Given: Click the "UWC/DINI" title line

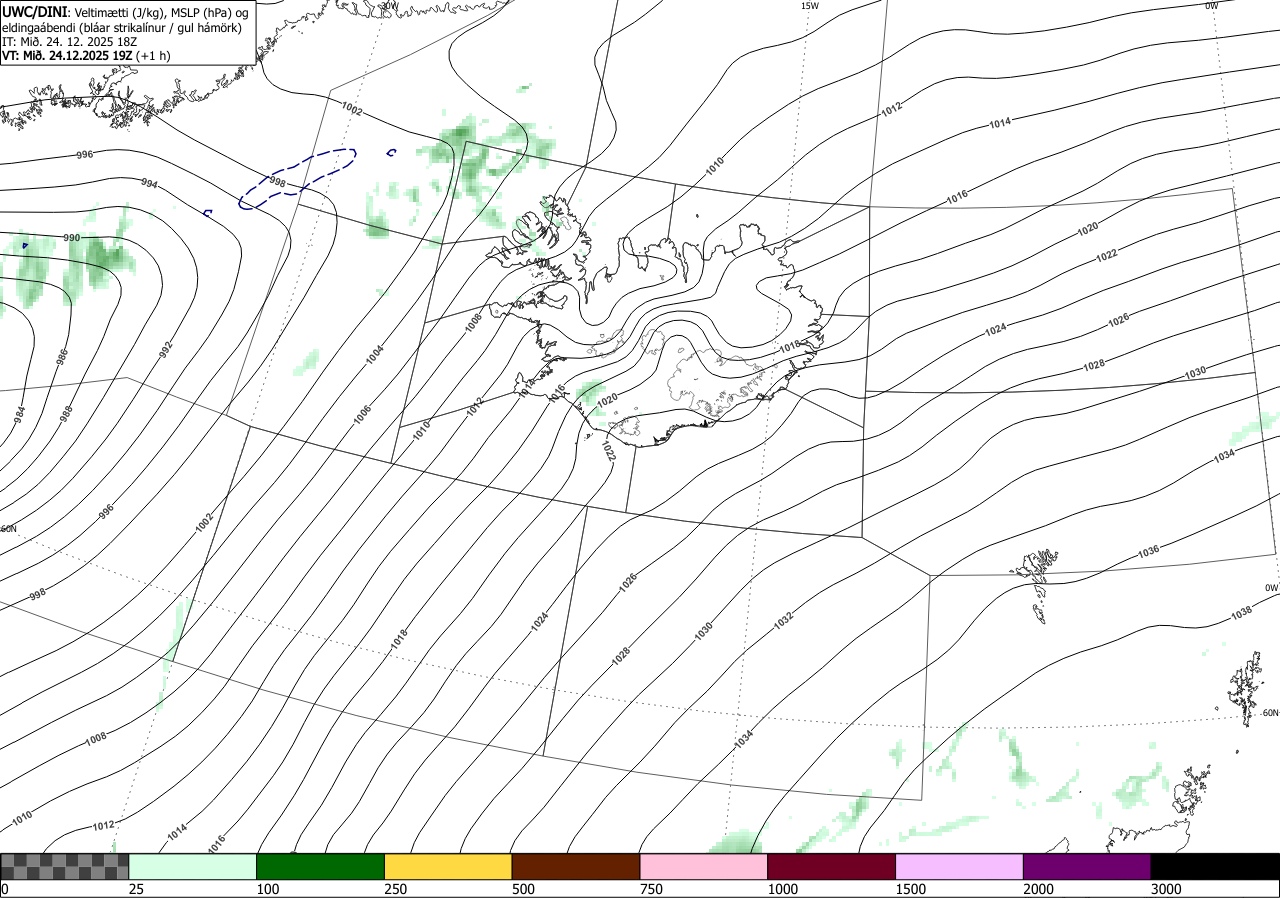Looking at the screenshot, I should pos(124,12).
